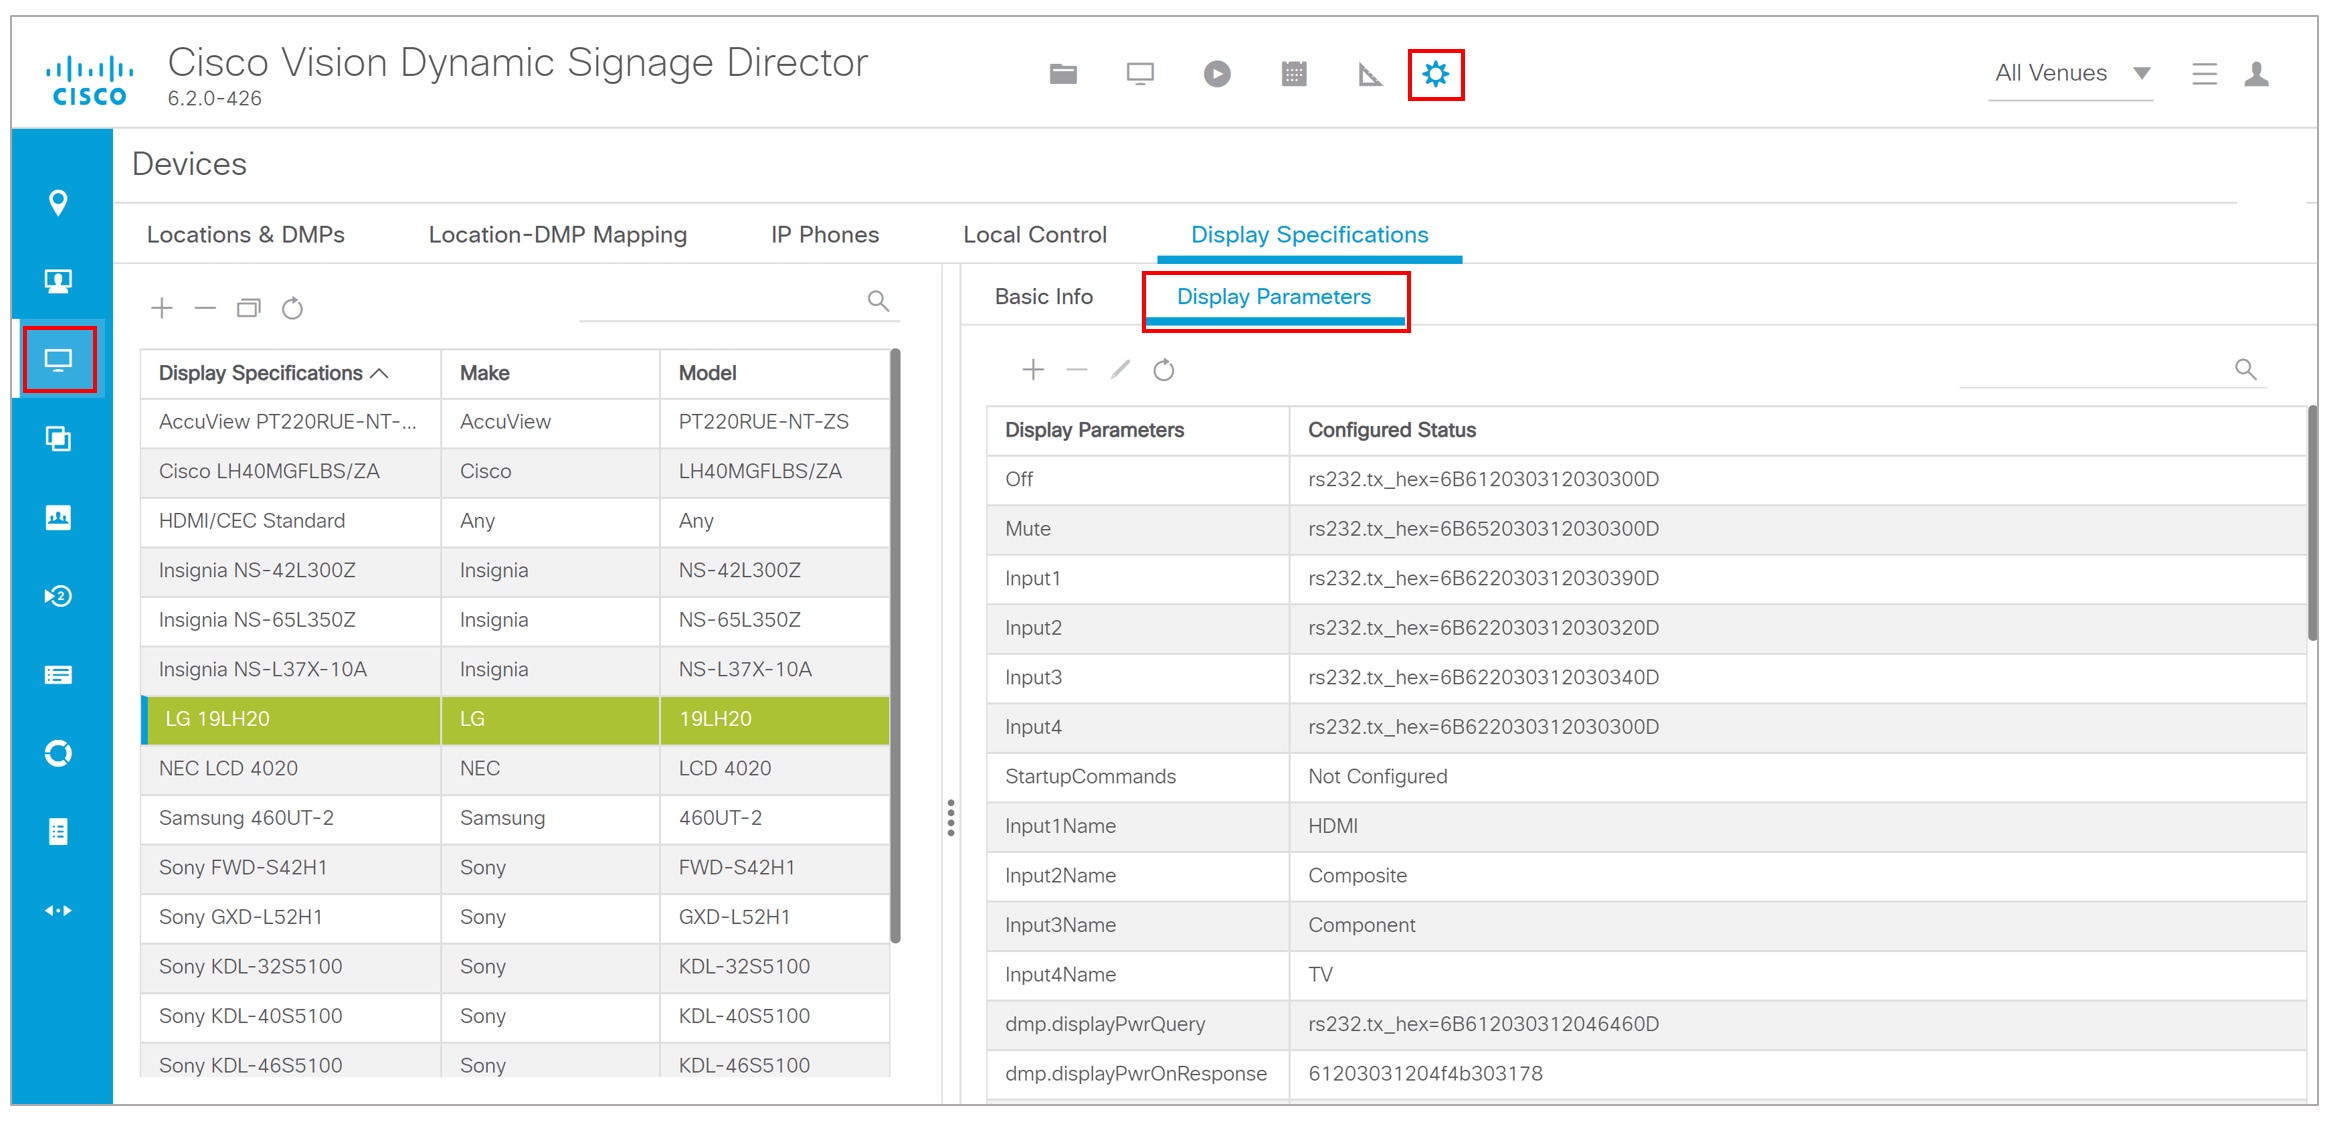The height and width of the screenshot is (1122, 2333).
Task: Select the bar chart sidebar icon
Action: tap(59, 517)
